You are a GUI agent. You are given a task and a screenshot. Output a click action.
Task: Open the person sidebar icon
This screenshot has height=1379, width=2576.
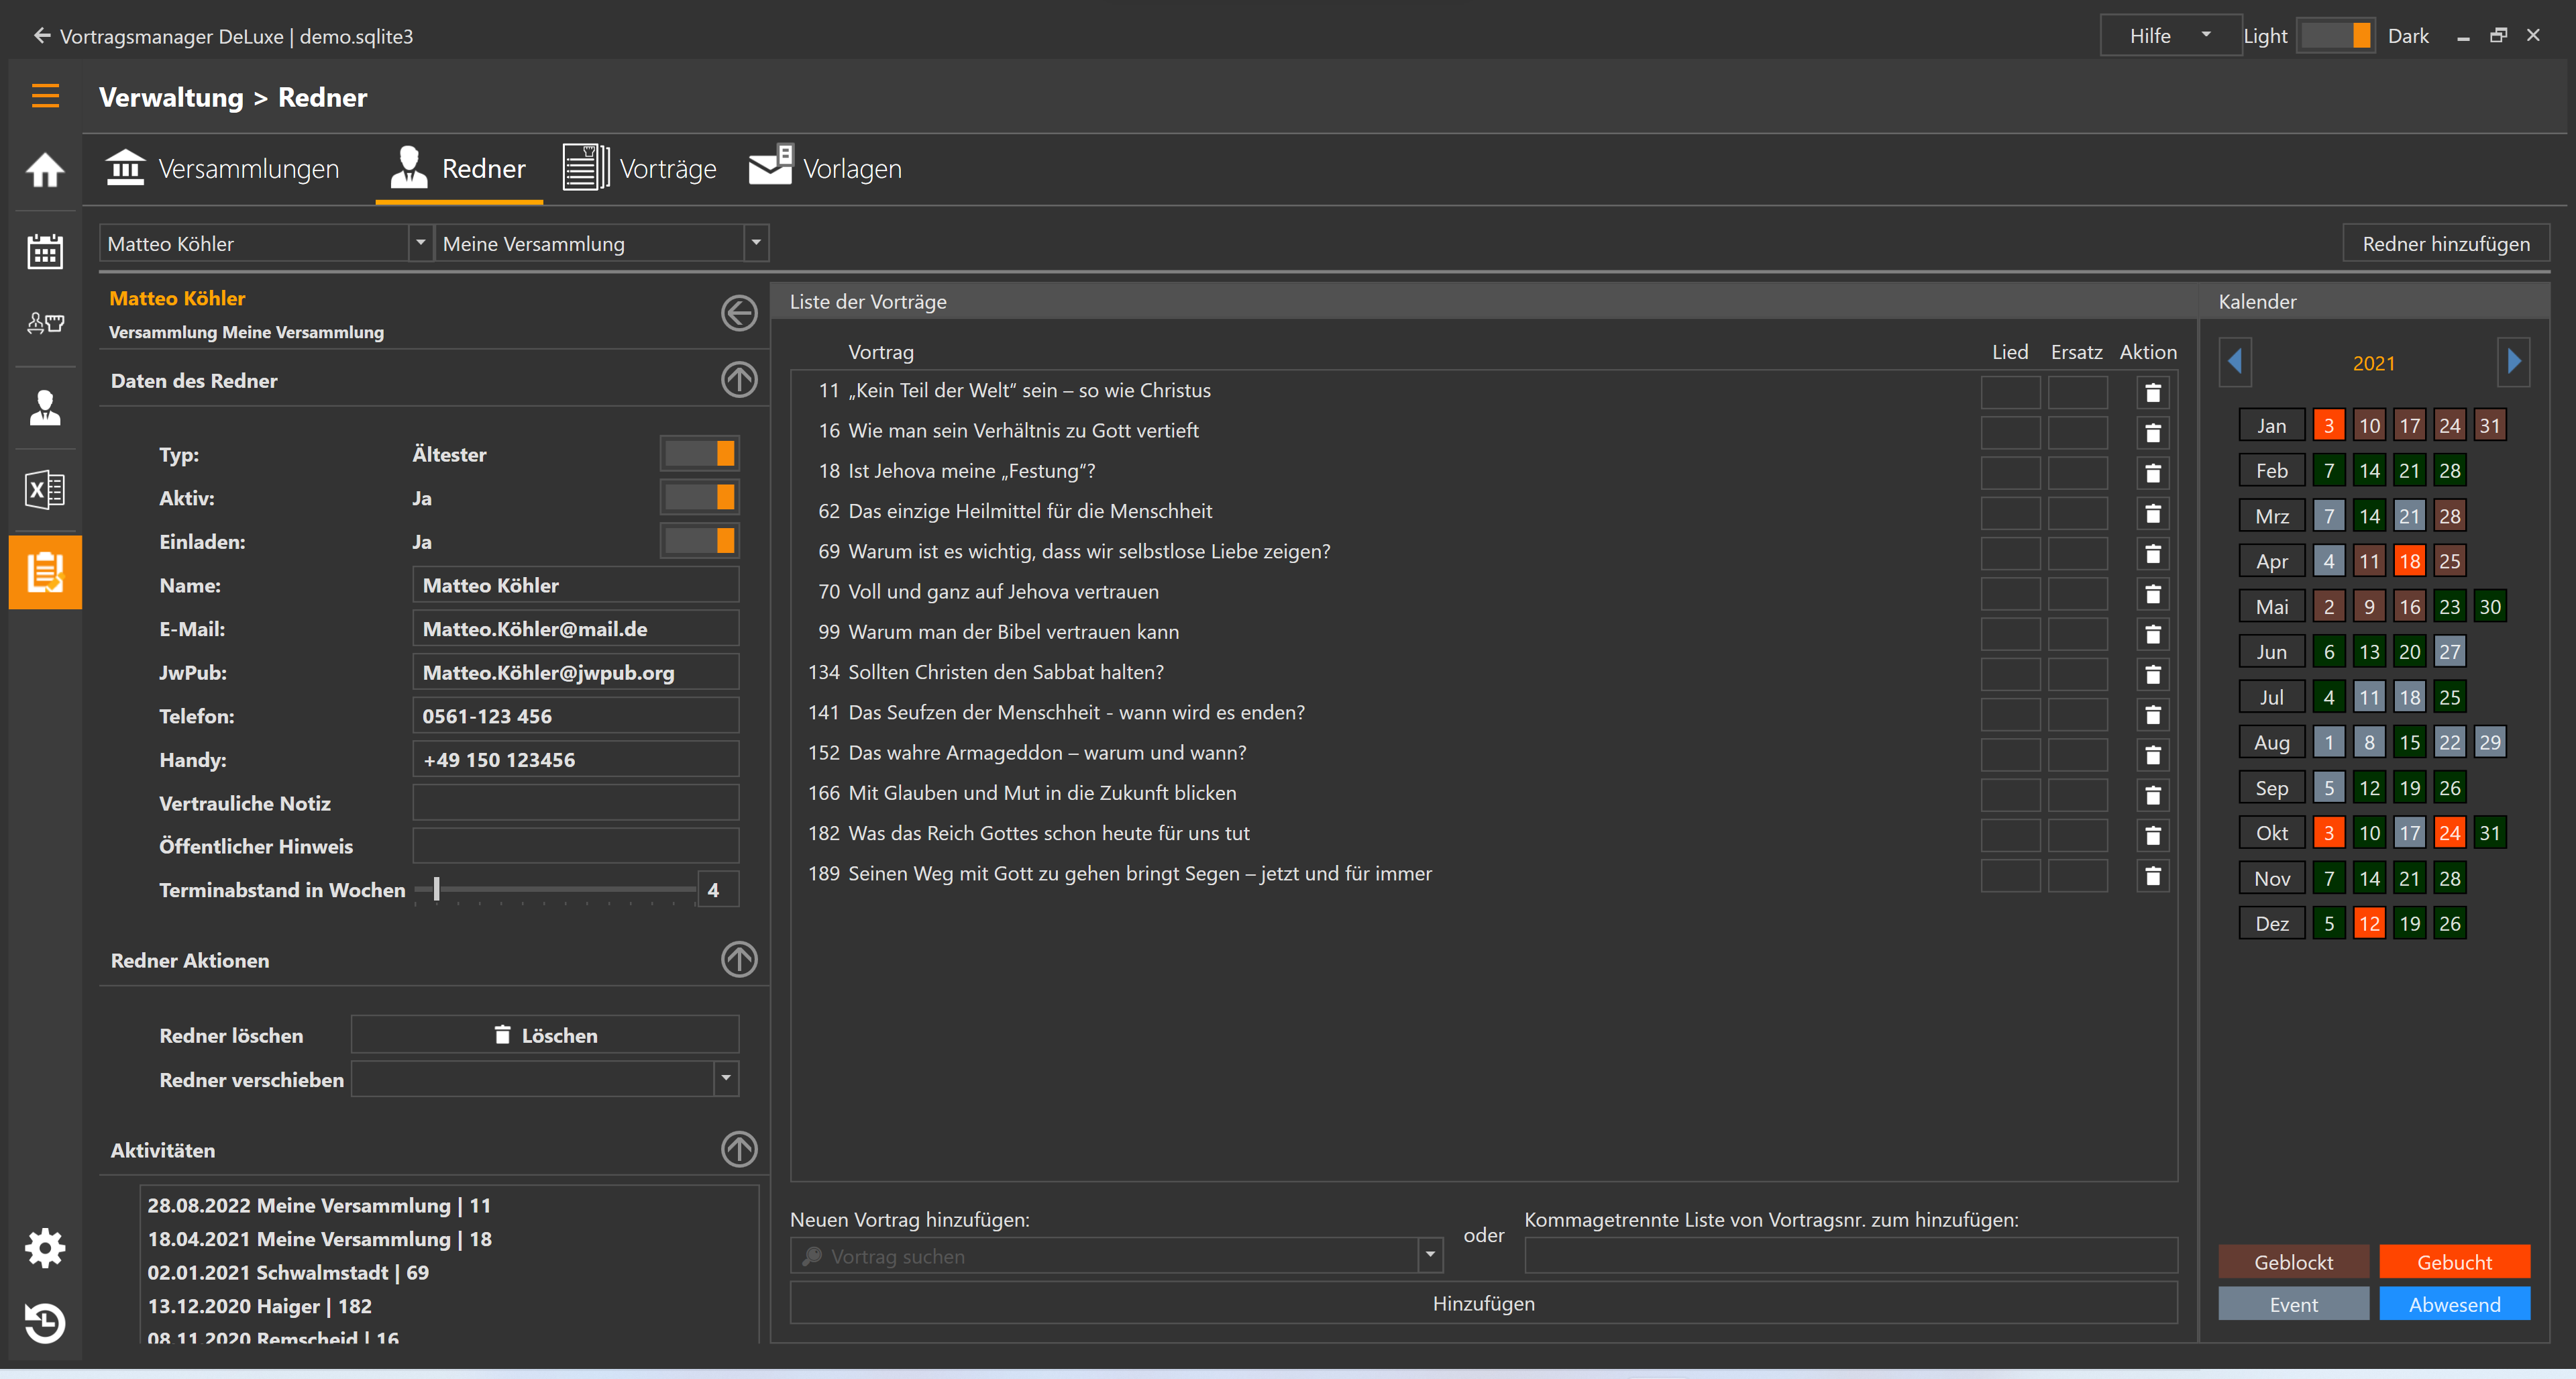(x=45, y=408)
